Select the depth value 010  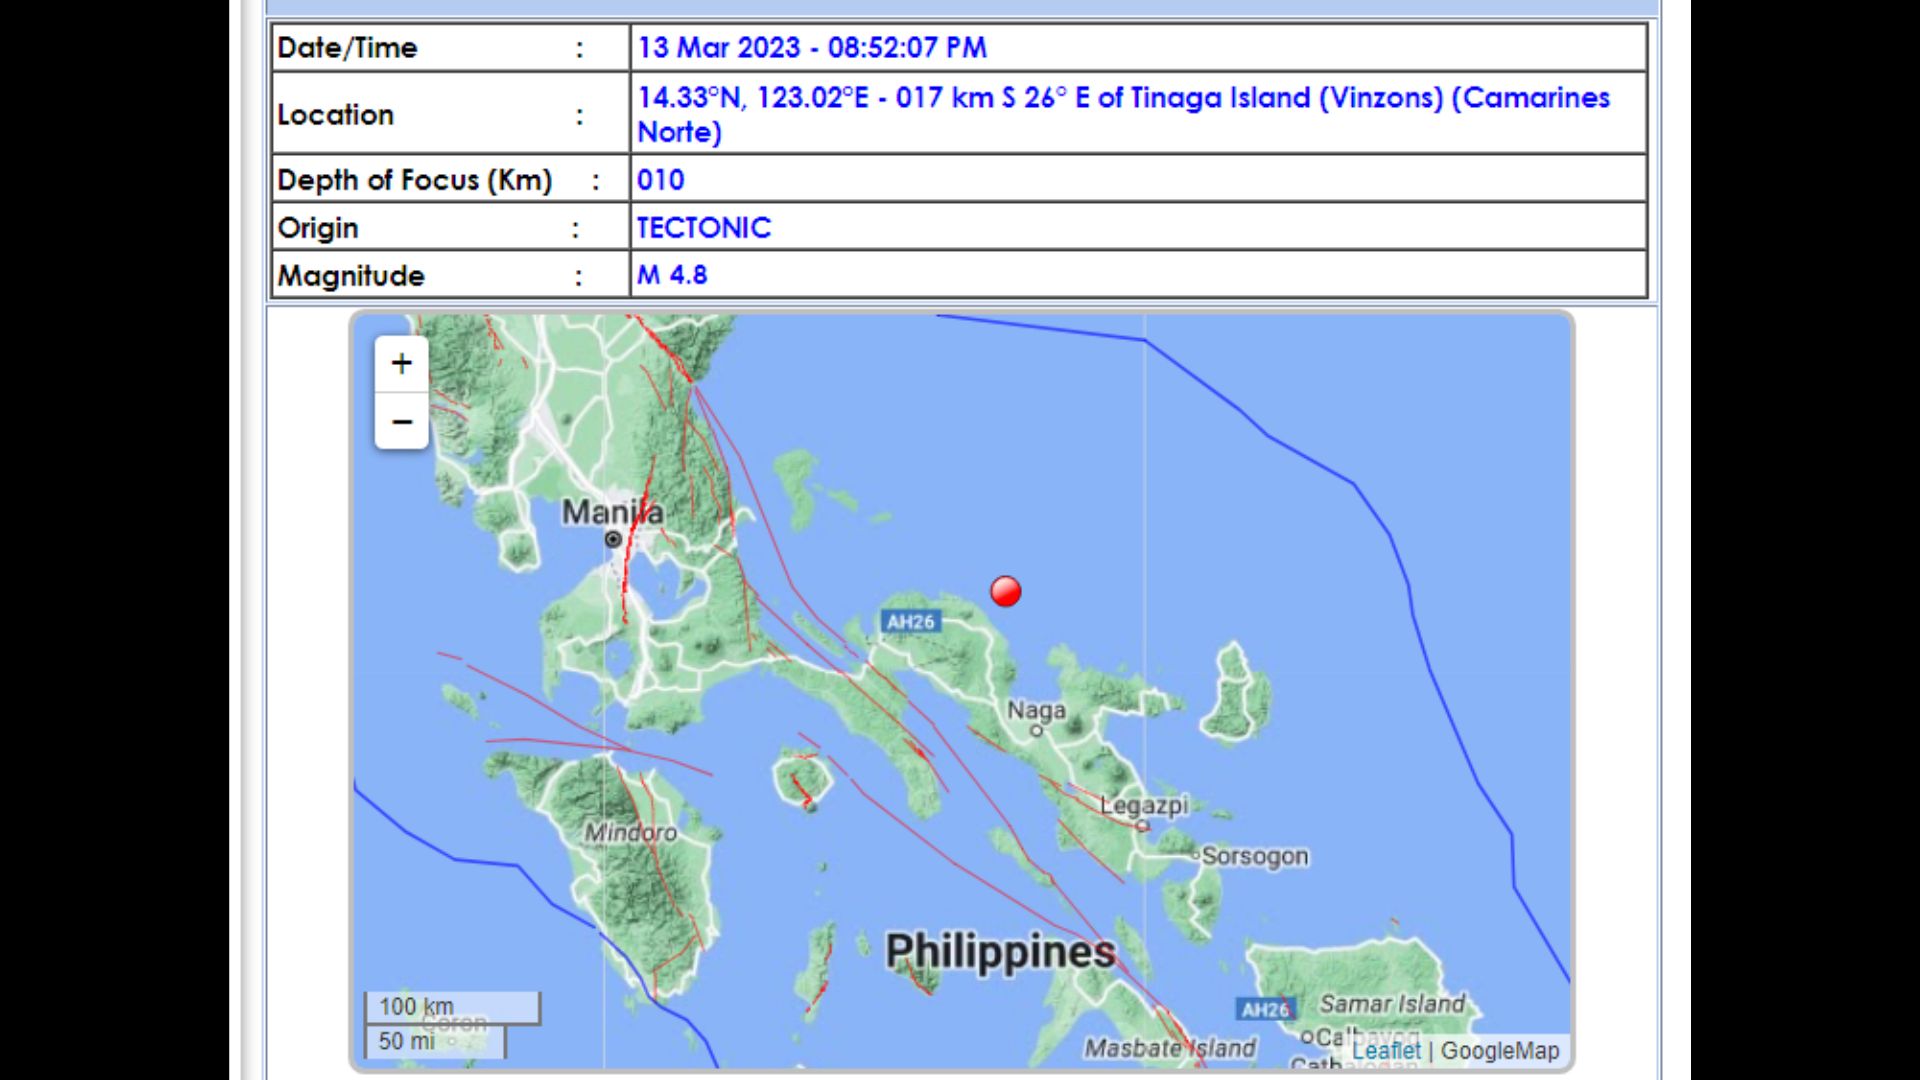[x=661, y=180]
